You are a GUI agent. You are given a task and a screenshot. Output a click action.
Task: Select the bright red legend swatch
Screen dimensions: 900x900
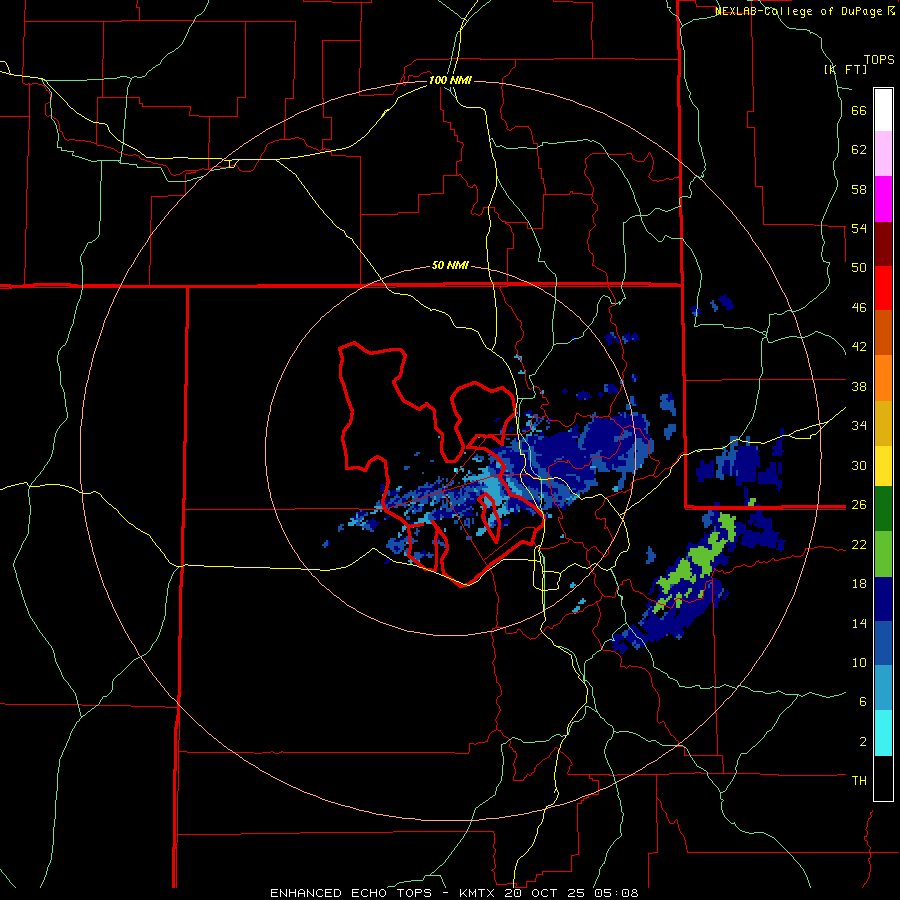pos(883,288)
